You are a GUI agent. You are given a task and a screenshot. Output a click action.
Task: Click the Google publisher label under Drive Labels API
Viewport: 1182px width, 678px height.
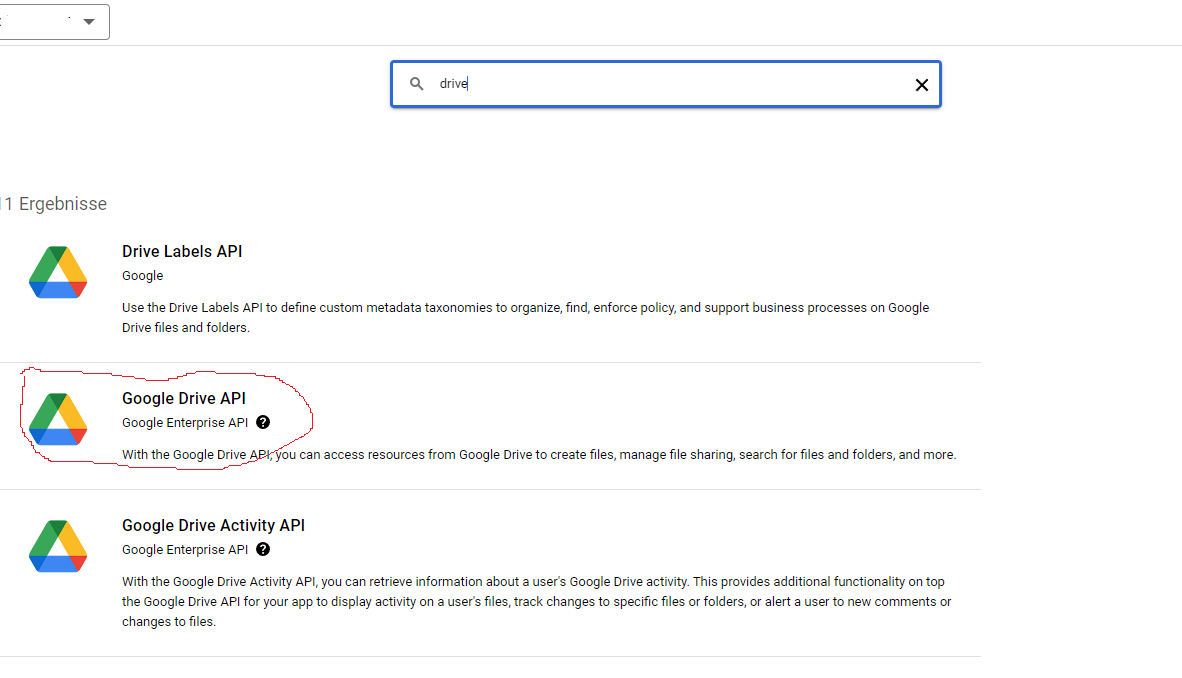141,275
